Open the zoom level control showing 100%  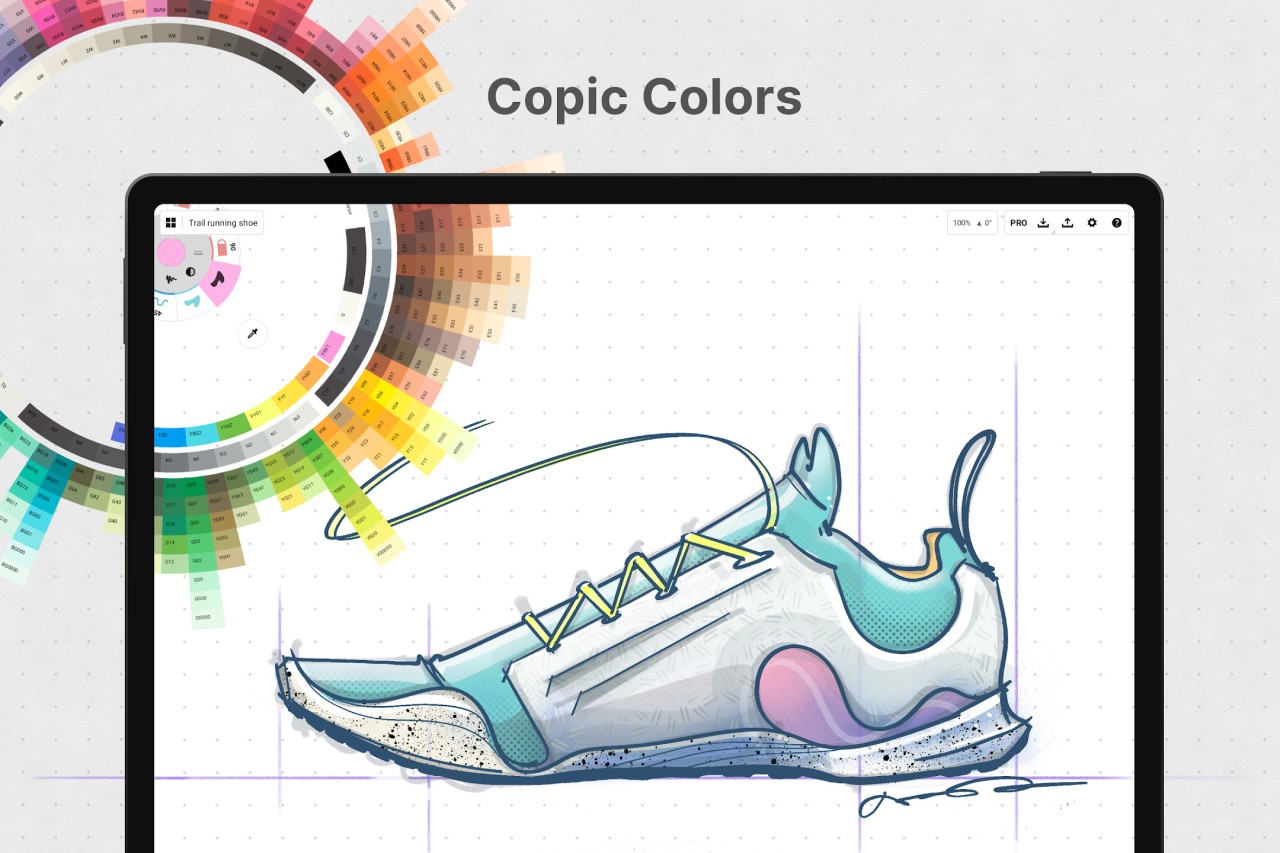point(962,223)
